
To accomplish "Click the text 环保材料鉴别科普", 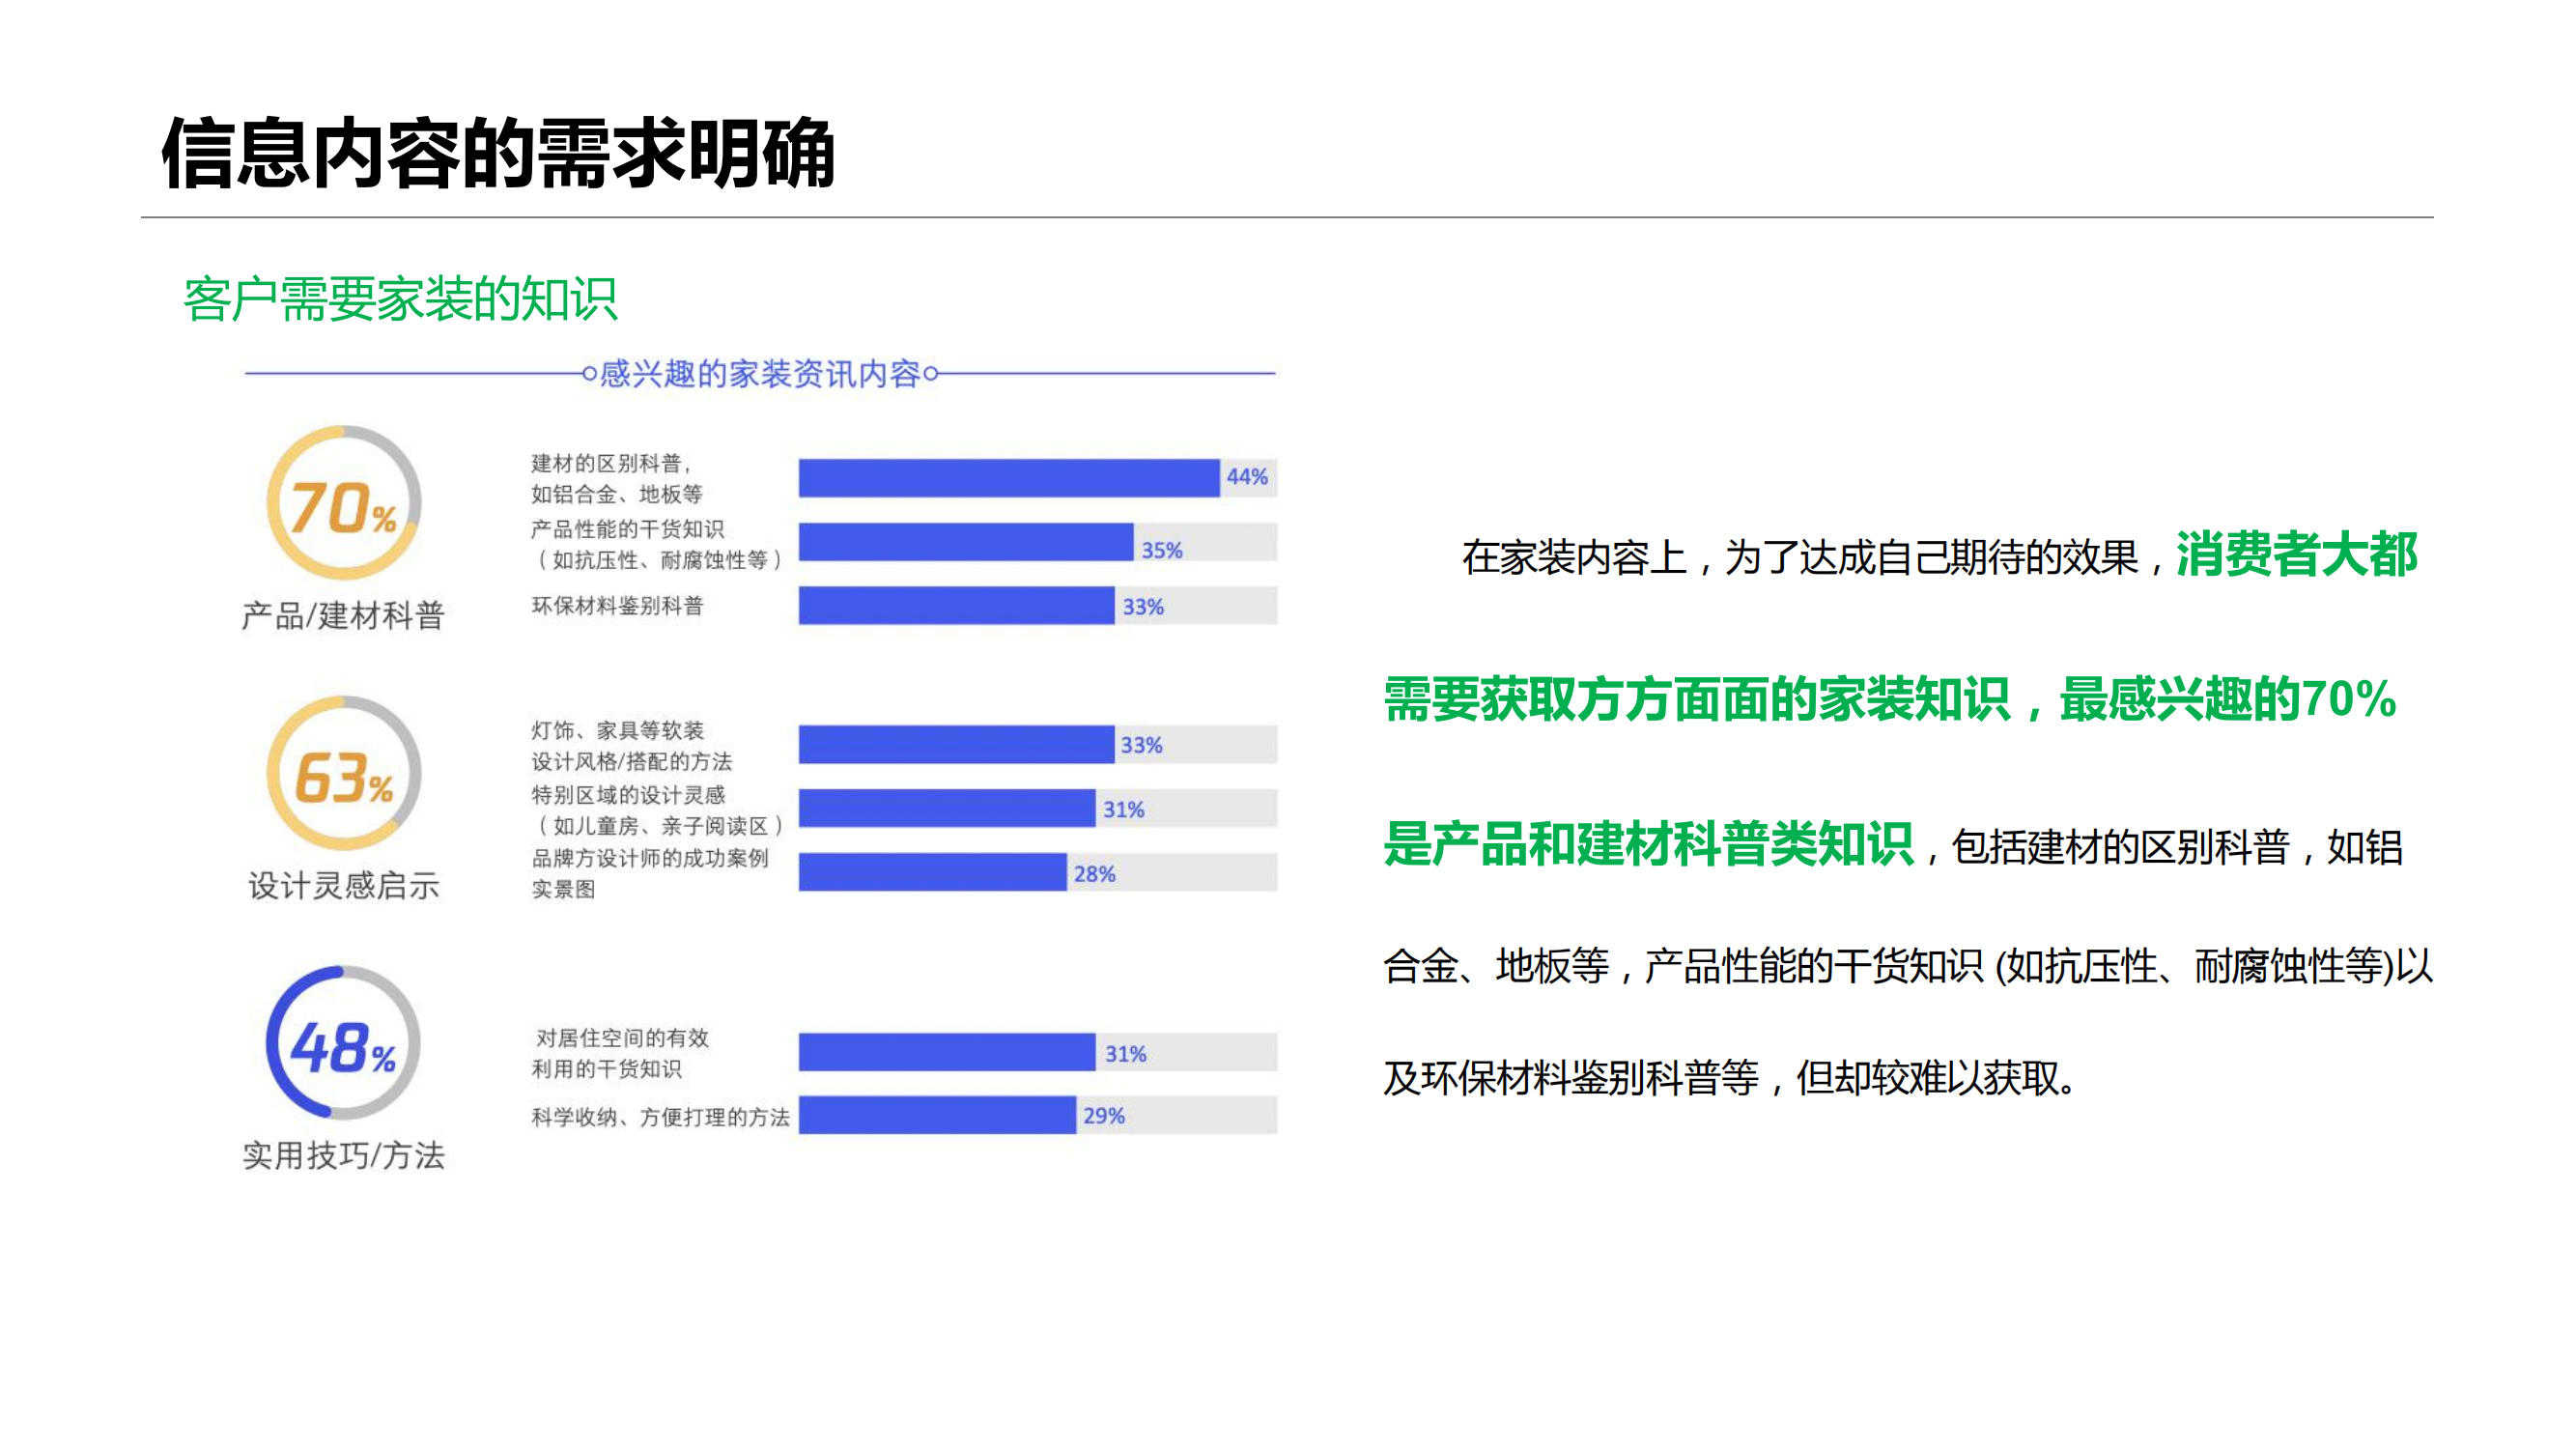I will pyautogui.click(x=617, y=606).
